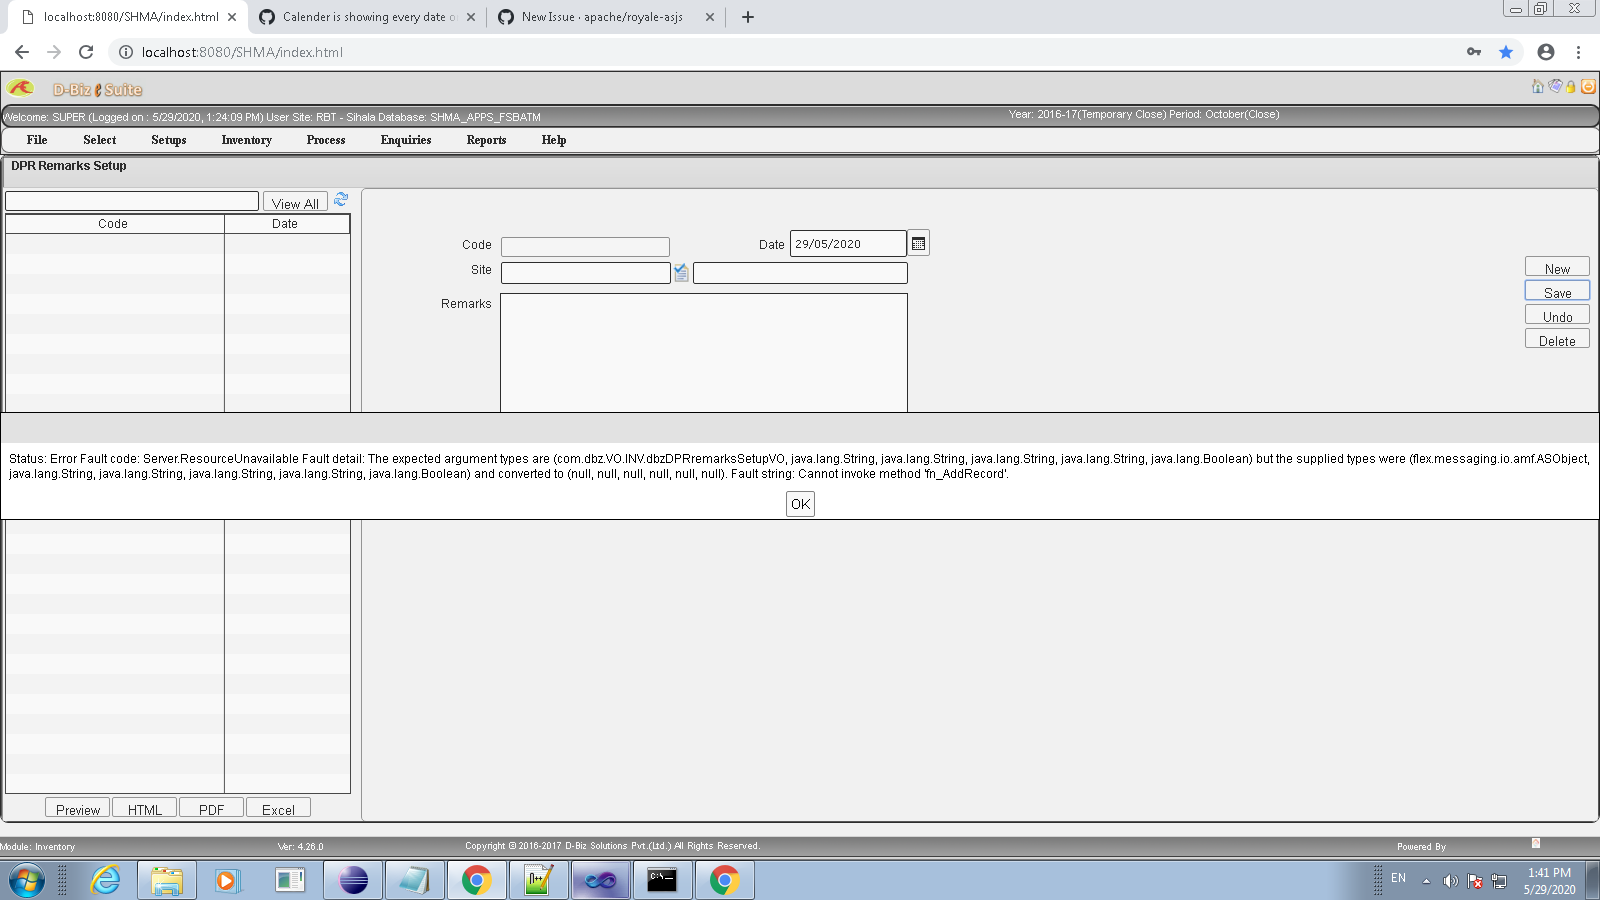Screen dimensions: 1600x900
Task: Click the Code input field
Action: coord(585,247)
